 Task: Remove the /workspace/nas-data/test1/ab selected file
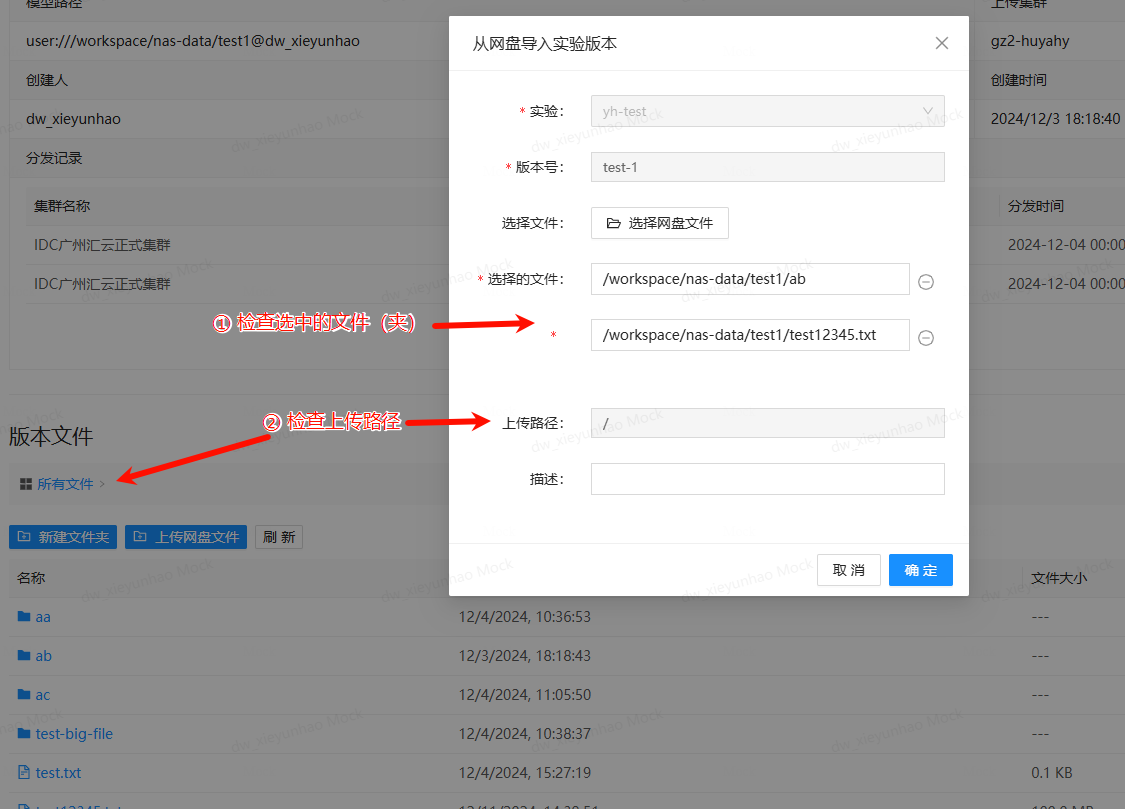(926, 281)
